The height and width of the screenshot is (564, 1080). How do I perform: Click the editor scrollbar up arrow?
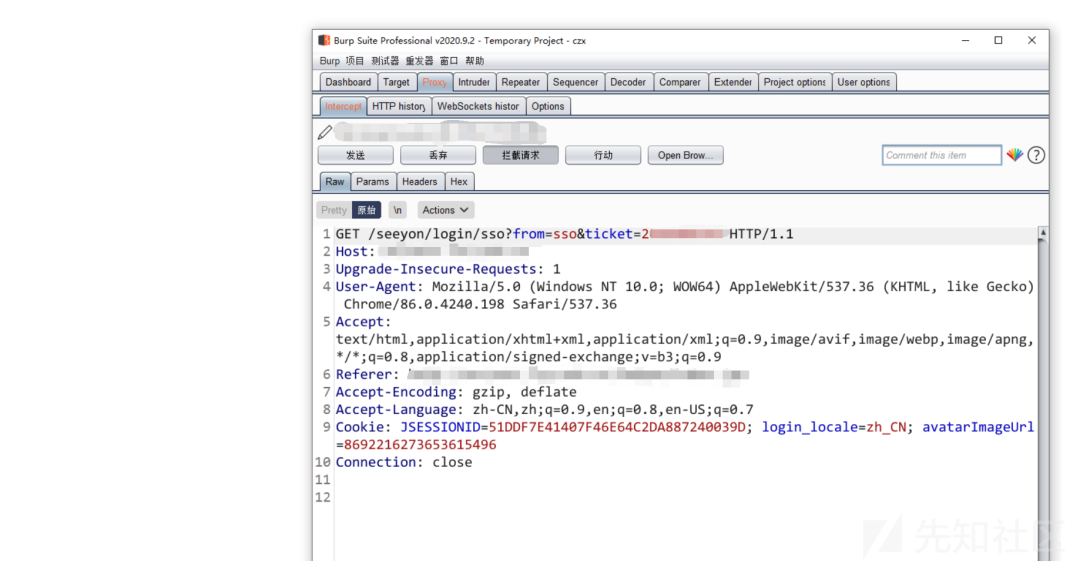click(1043, 233)
